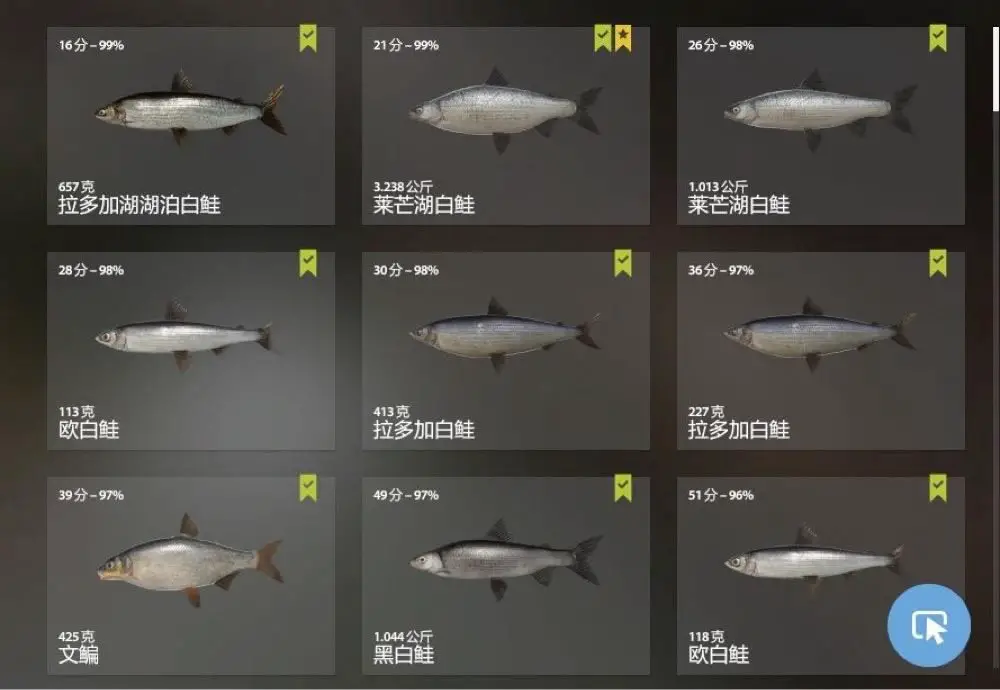The width and height of the screenshot is (1000, 690).
Task: Tap the blue floating cursor button
Action: (x=929, y=626)
